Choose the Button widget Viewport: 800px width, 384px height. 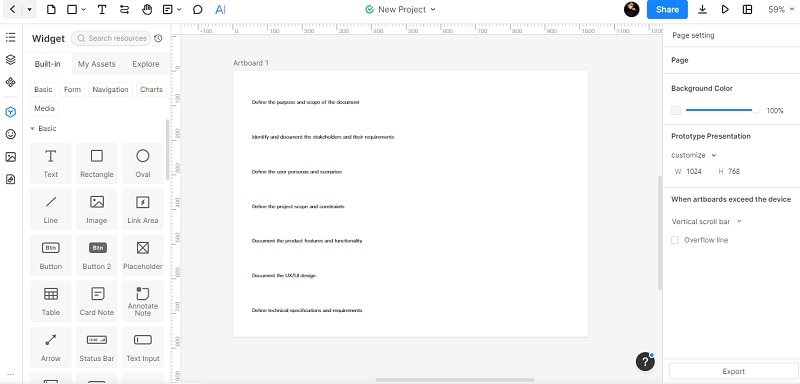point(51,255)
